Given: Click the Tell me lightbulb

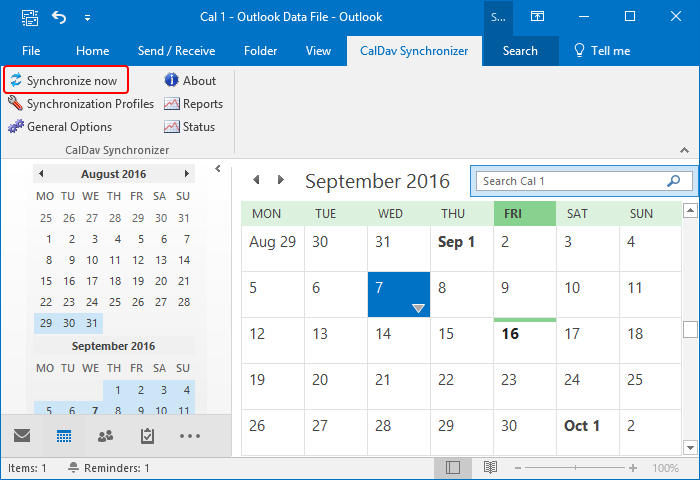Looking at the screenshot, I should point(579,50).
